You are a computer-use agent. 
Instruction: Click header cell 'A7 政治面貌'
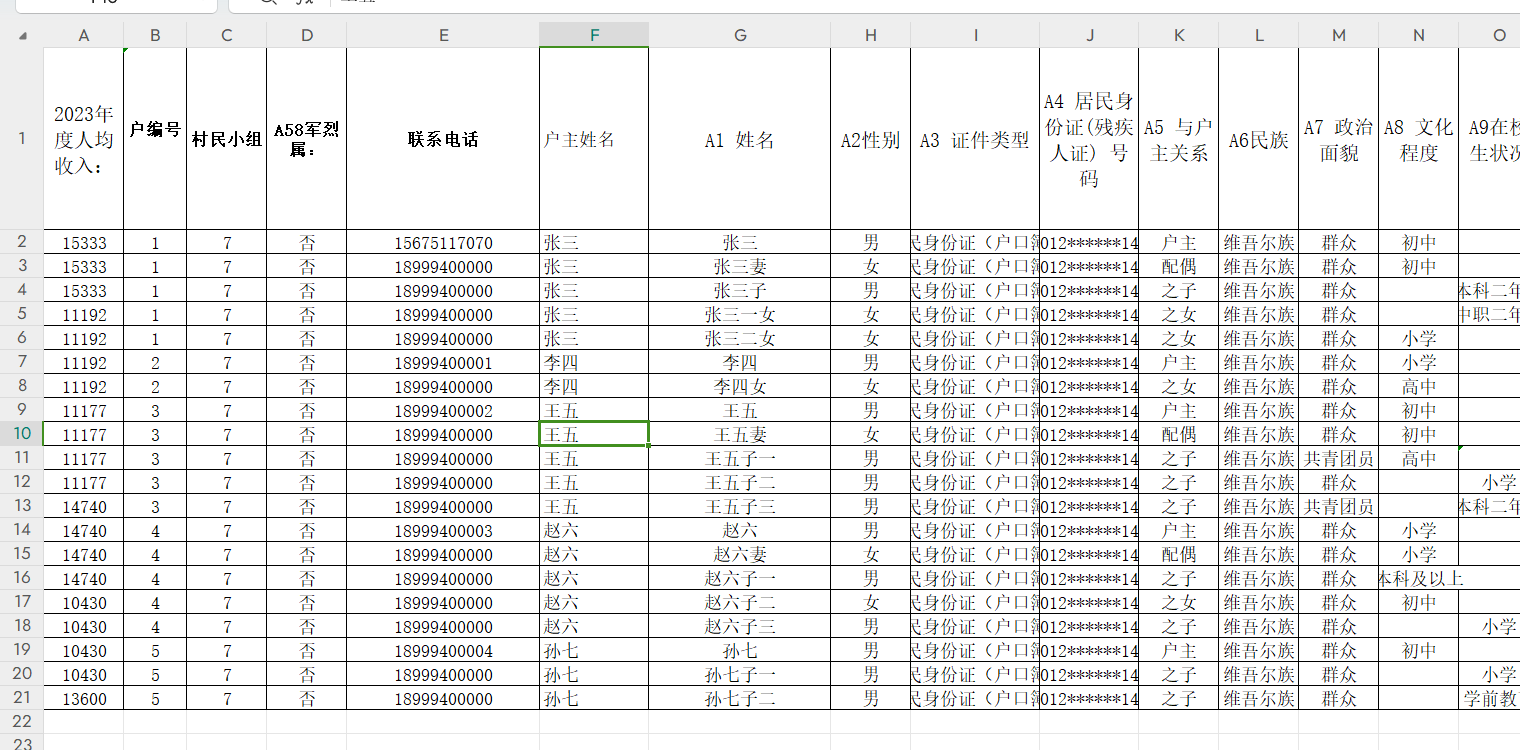[1339, 139]
